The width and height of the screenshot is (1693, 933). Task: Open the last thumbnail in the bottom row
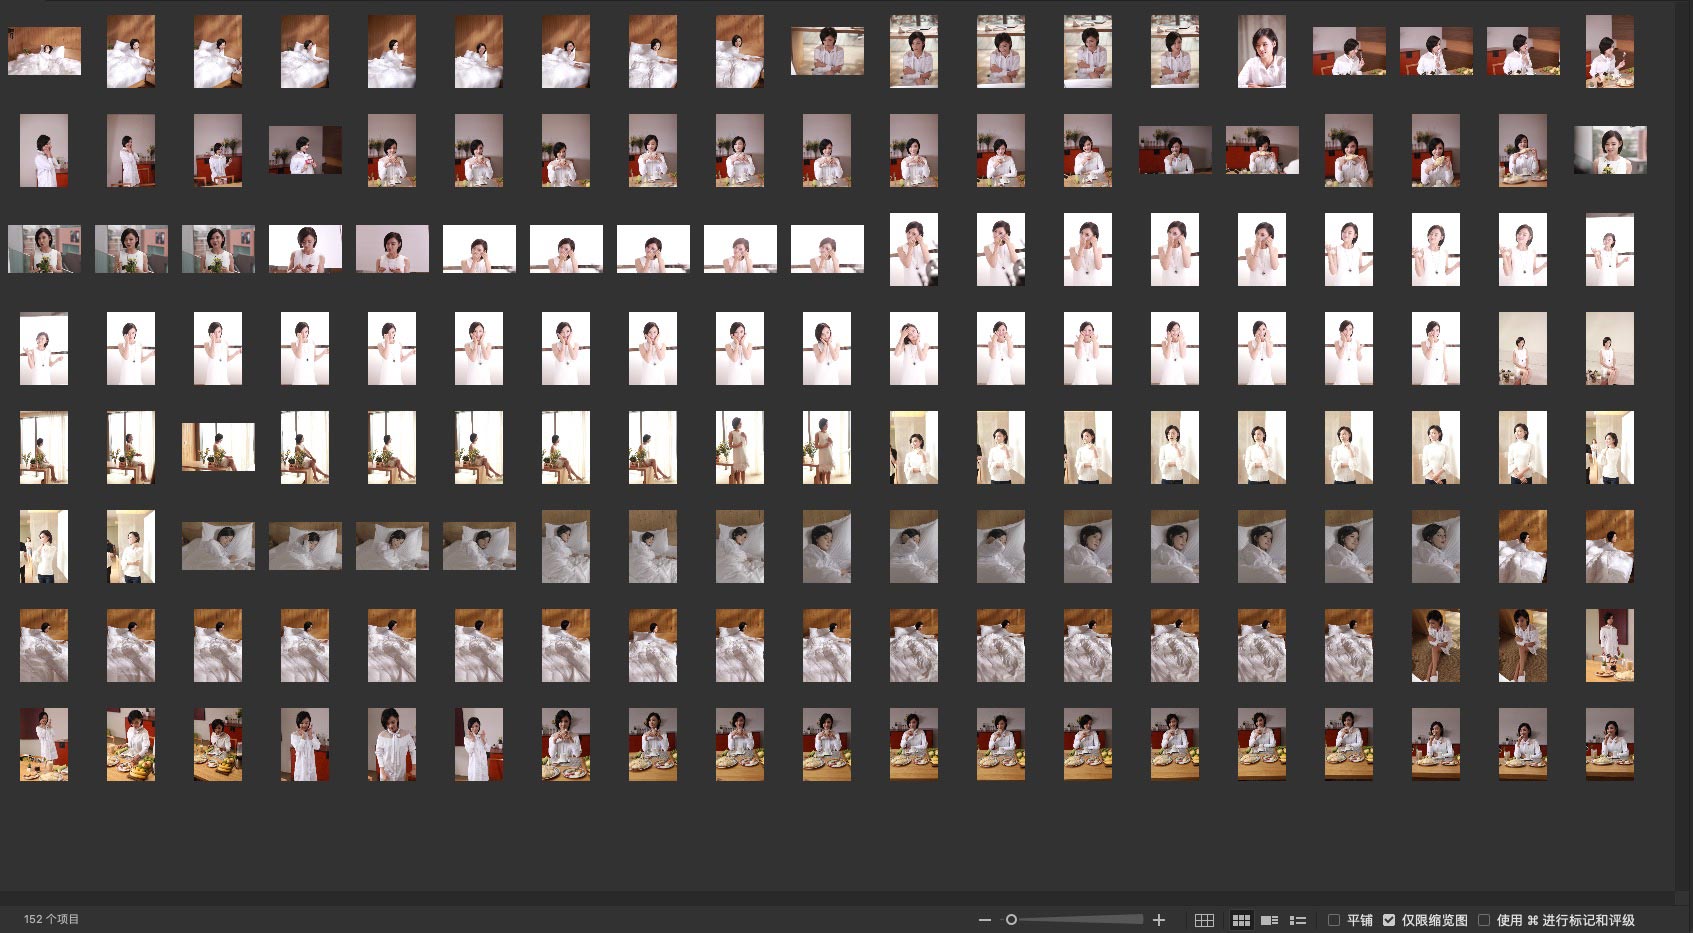(1609, 744)
